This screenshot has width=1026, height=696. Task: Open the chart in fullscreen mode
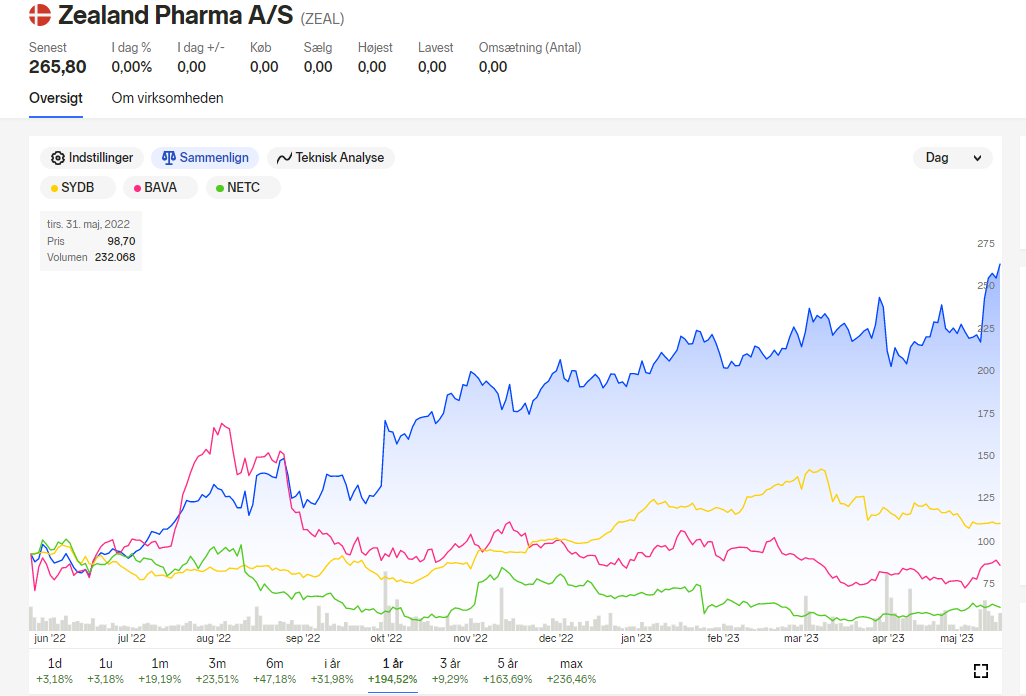click(x=980, y=670)
